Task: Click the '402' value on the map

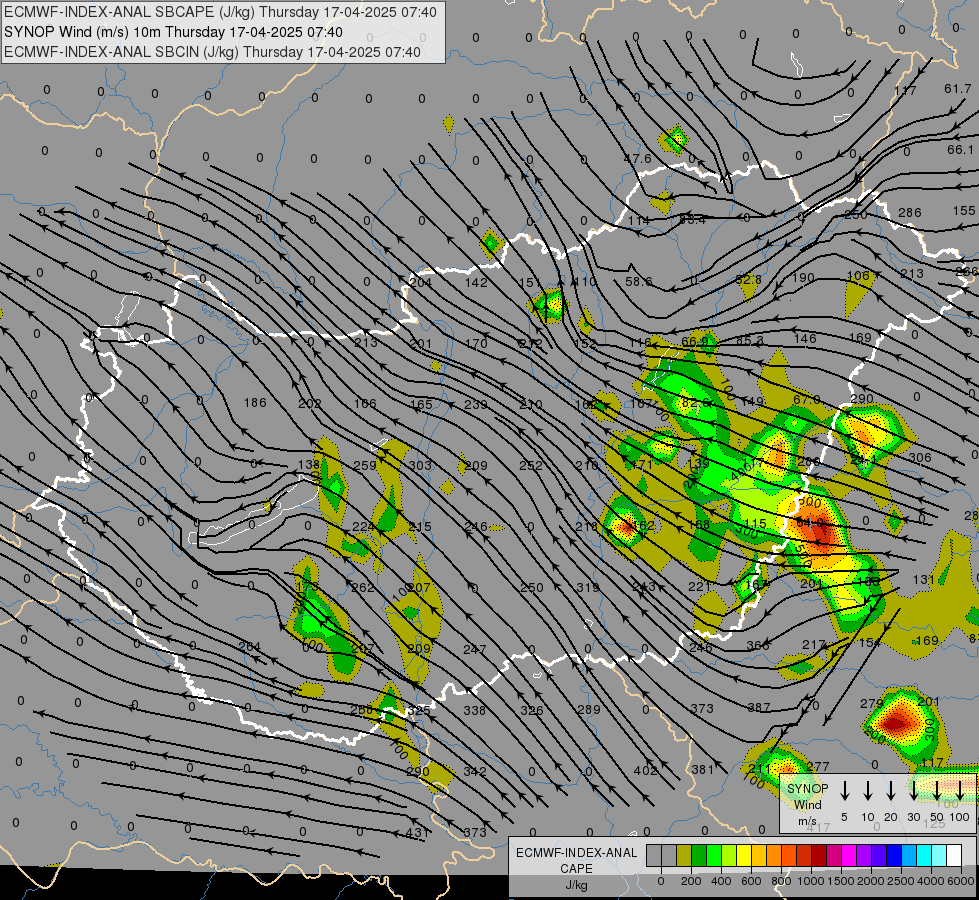Action: point(645,771)
